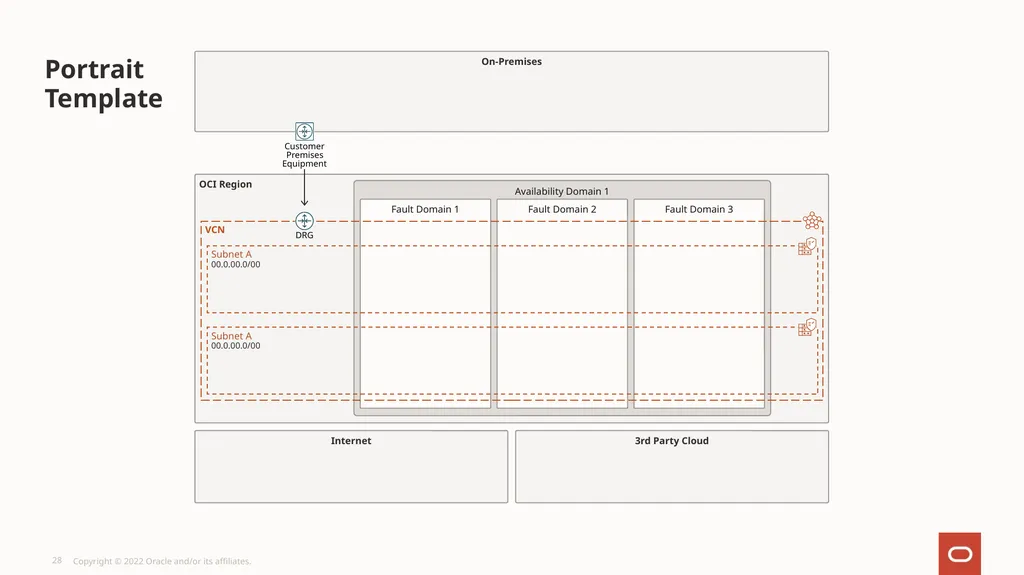
Task: Select the upper subnet's security list icon
Action: coord(808,246)
